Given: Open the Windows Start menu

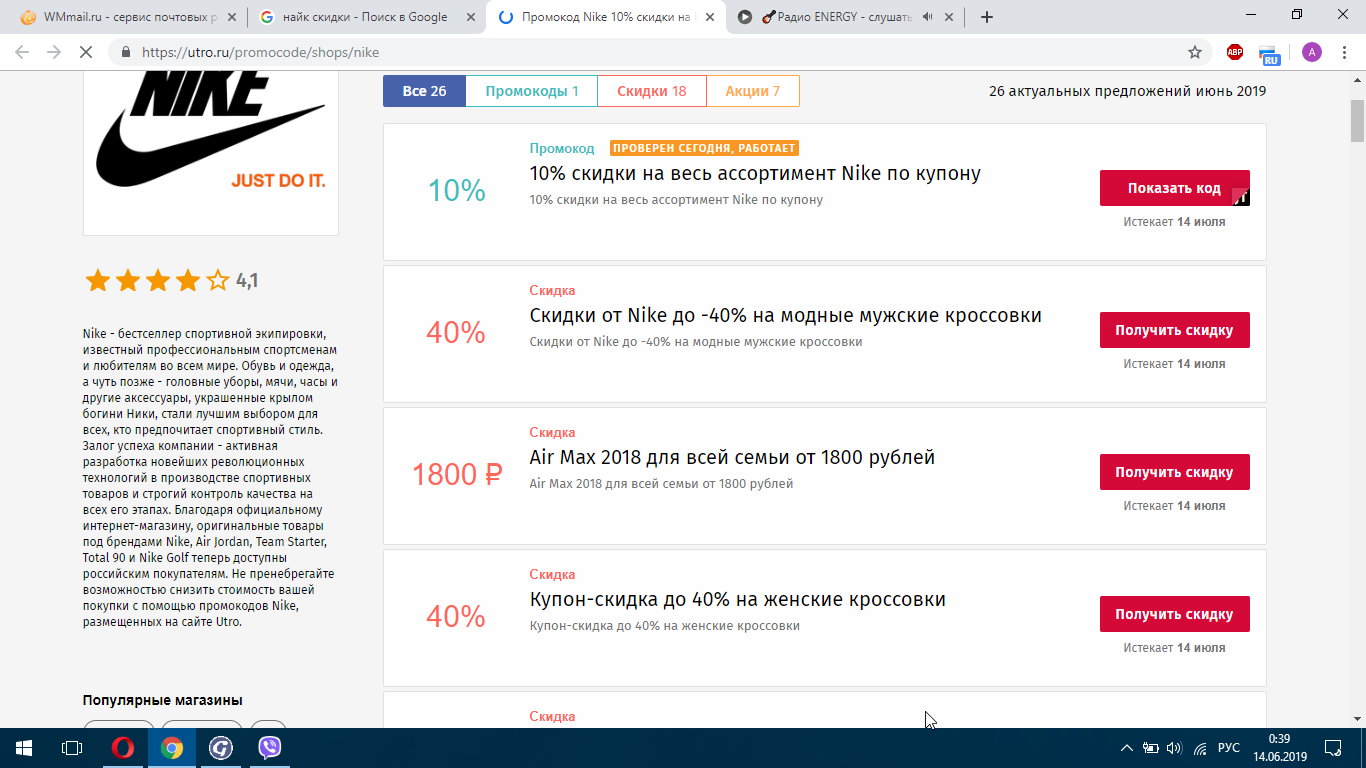Looking at the screenshot, I should click(23, 747).
